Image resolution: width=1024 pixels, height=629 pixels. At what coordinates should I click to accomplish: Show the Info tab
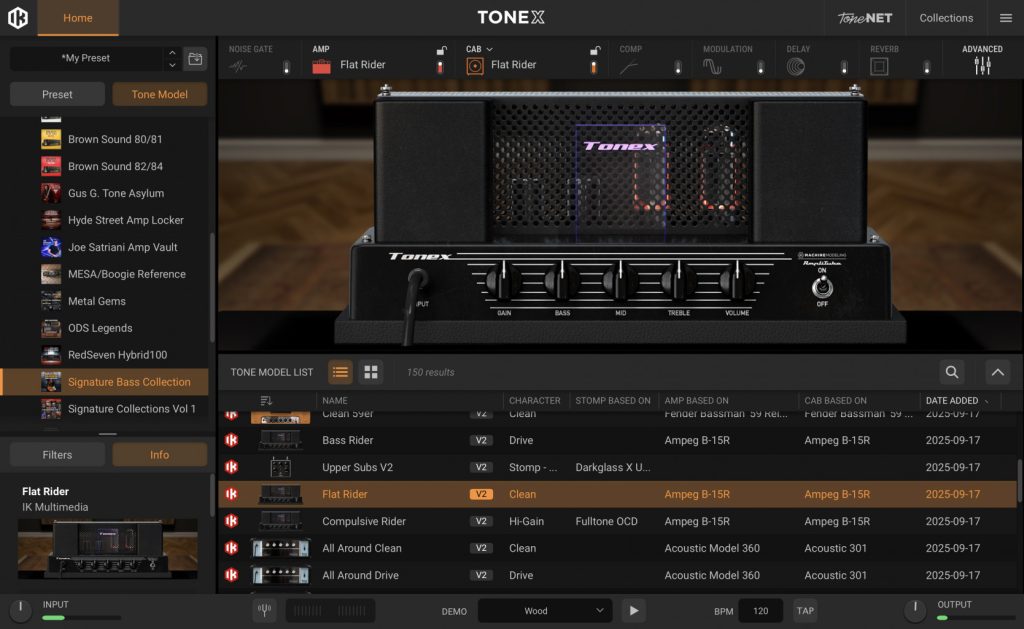[x=159, y=455]
